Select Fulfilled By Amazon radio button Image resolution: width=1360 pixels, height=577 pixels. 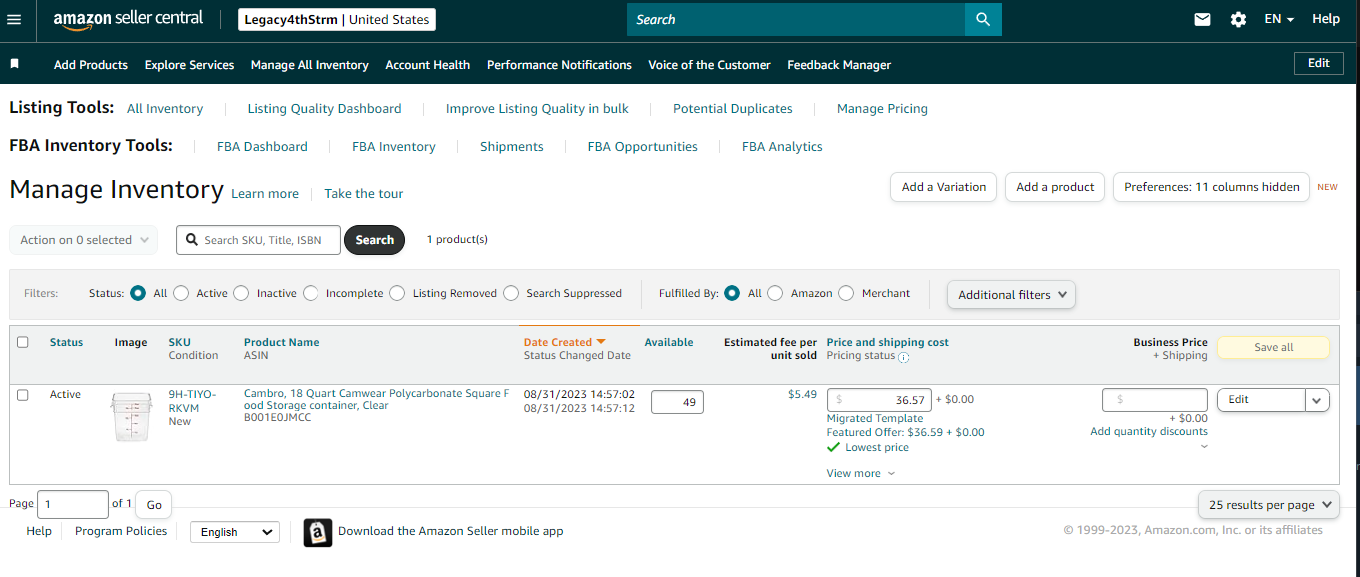[x=775, y=293]
